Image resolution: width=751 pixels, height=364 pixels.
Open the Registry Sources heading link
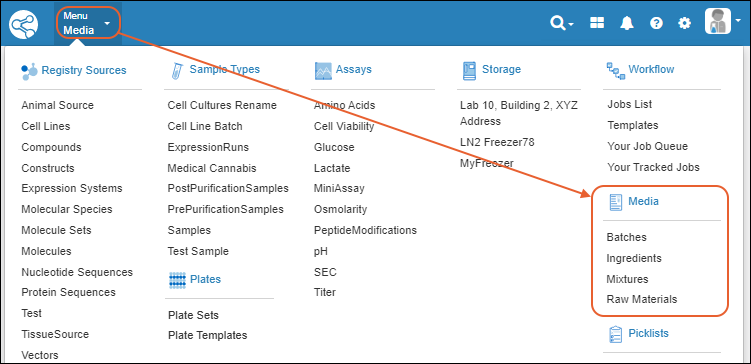pyautogui.click(x=84, y=70)
